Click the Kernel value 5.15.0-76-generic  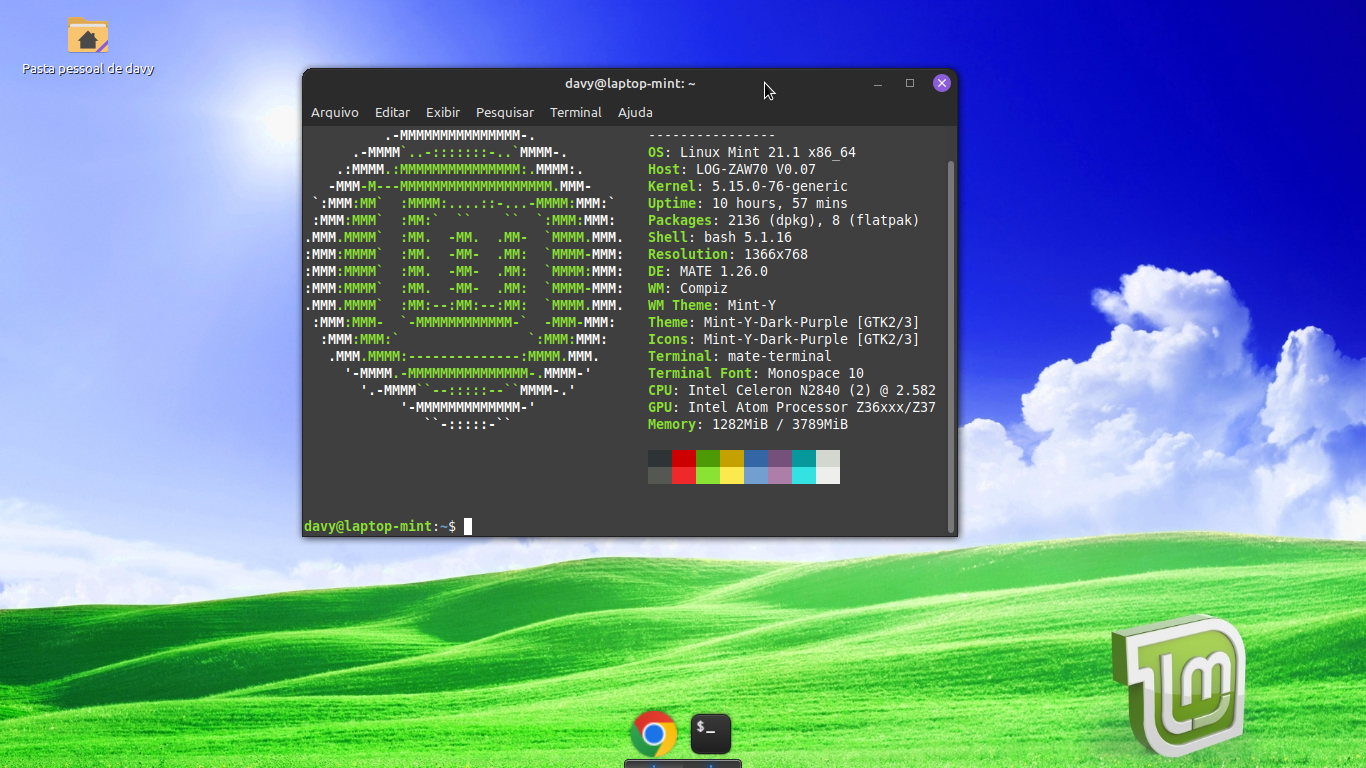point(780,187)
